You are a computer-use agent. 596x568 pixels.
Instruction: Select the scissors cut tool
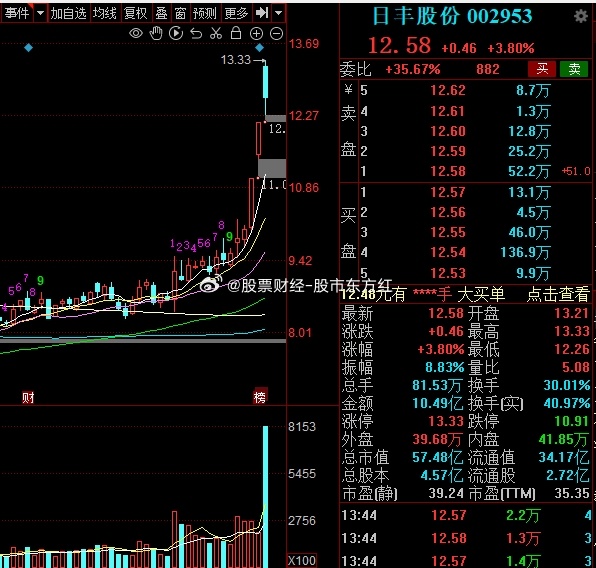pyautogui.click(x=216, y=33)
